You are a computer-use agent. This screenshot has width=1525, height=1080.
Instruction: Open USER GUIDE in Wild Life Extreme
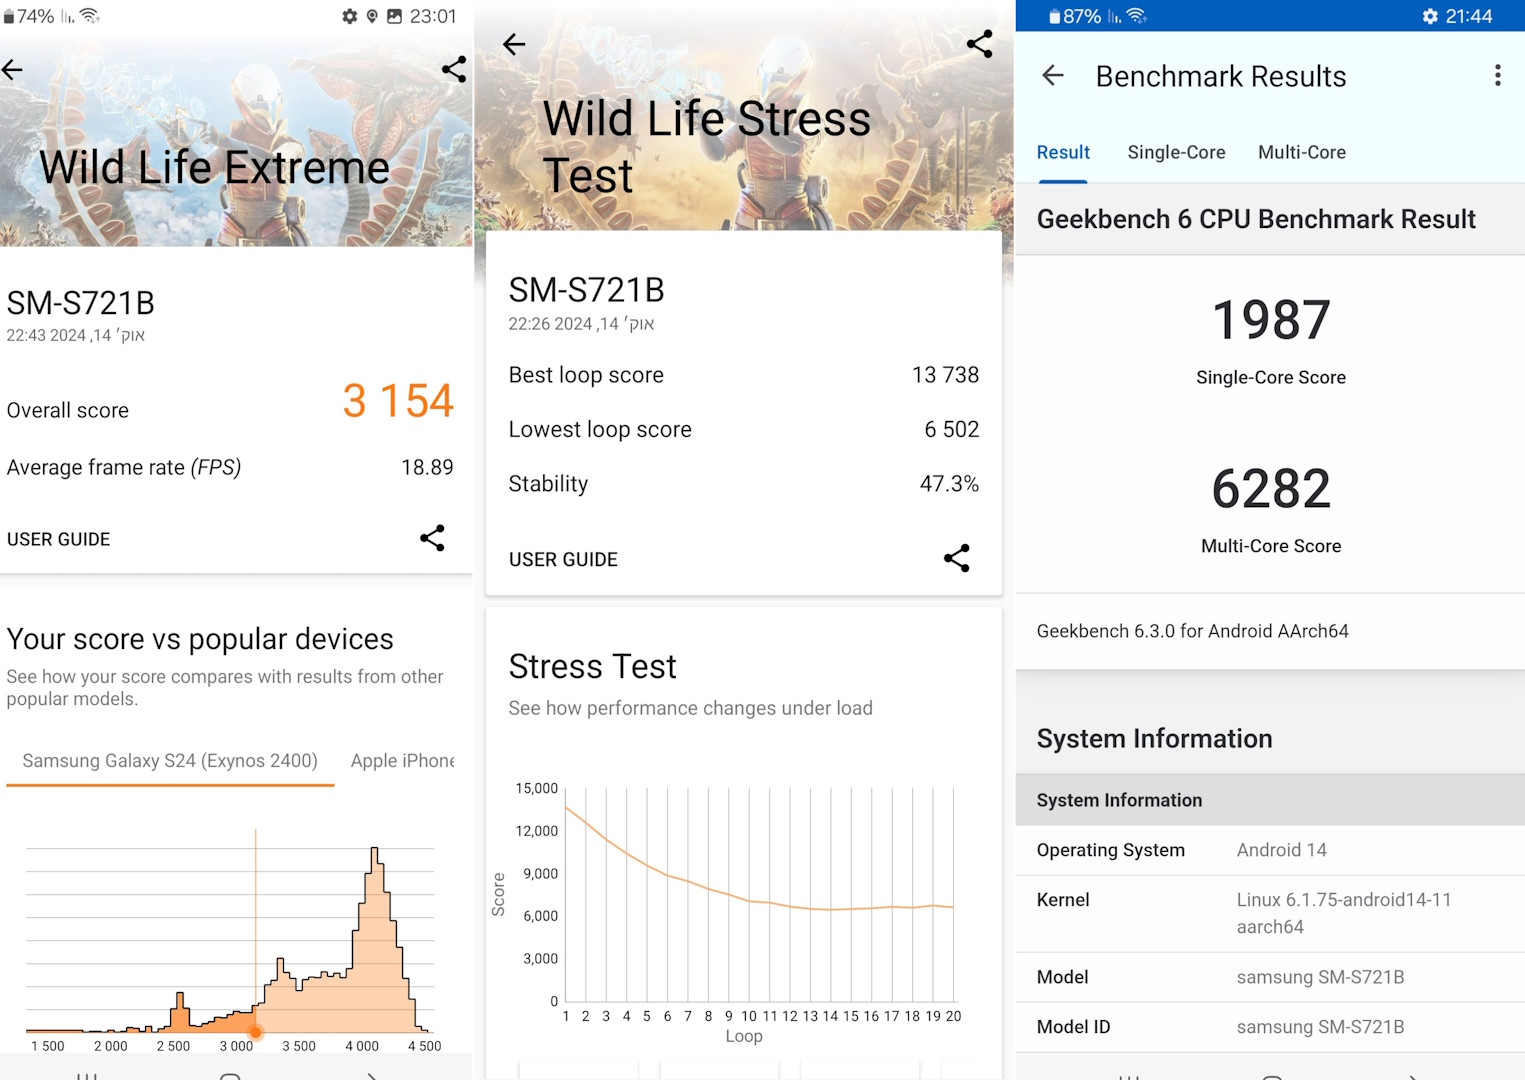[x=58, y=539]
